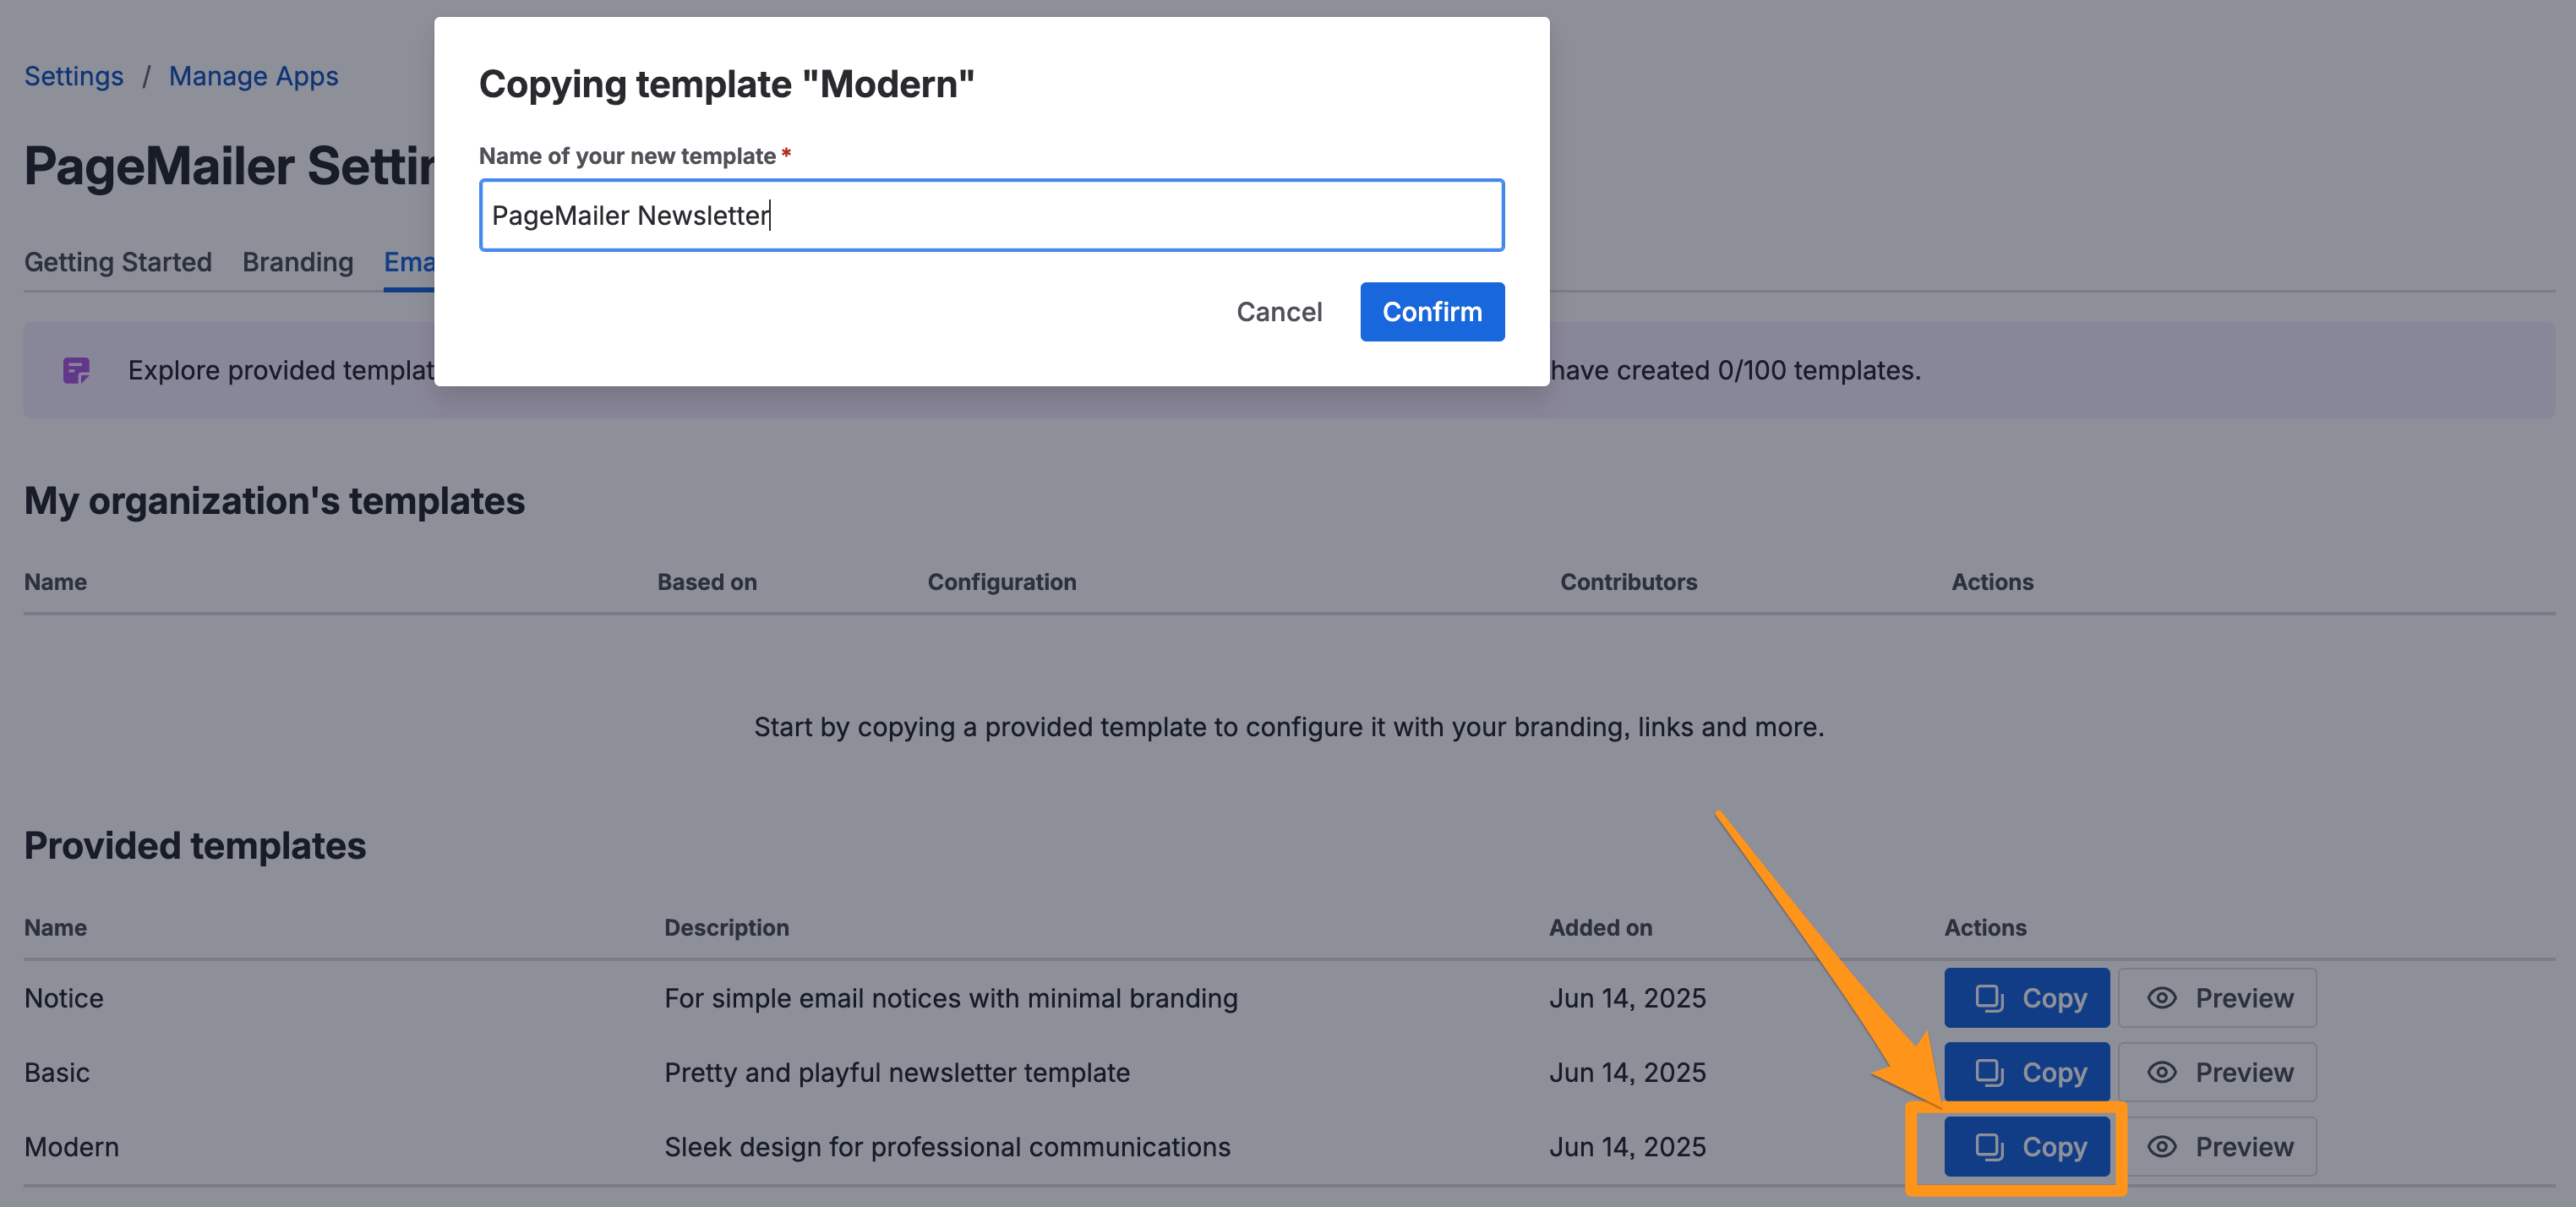Open the Manage Apps breadcrumb link
This screenshot has height=1207, width=2576.
pos(253,76)
